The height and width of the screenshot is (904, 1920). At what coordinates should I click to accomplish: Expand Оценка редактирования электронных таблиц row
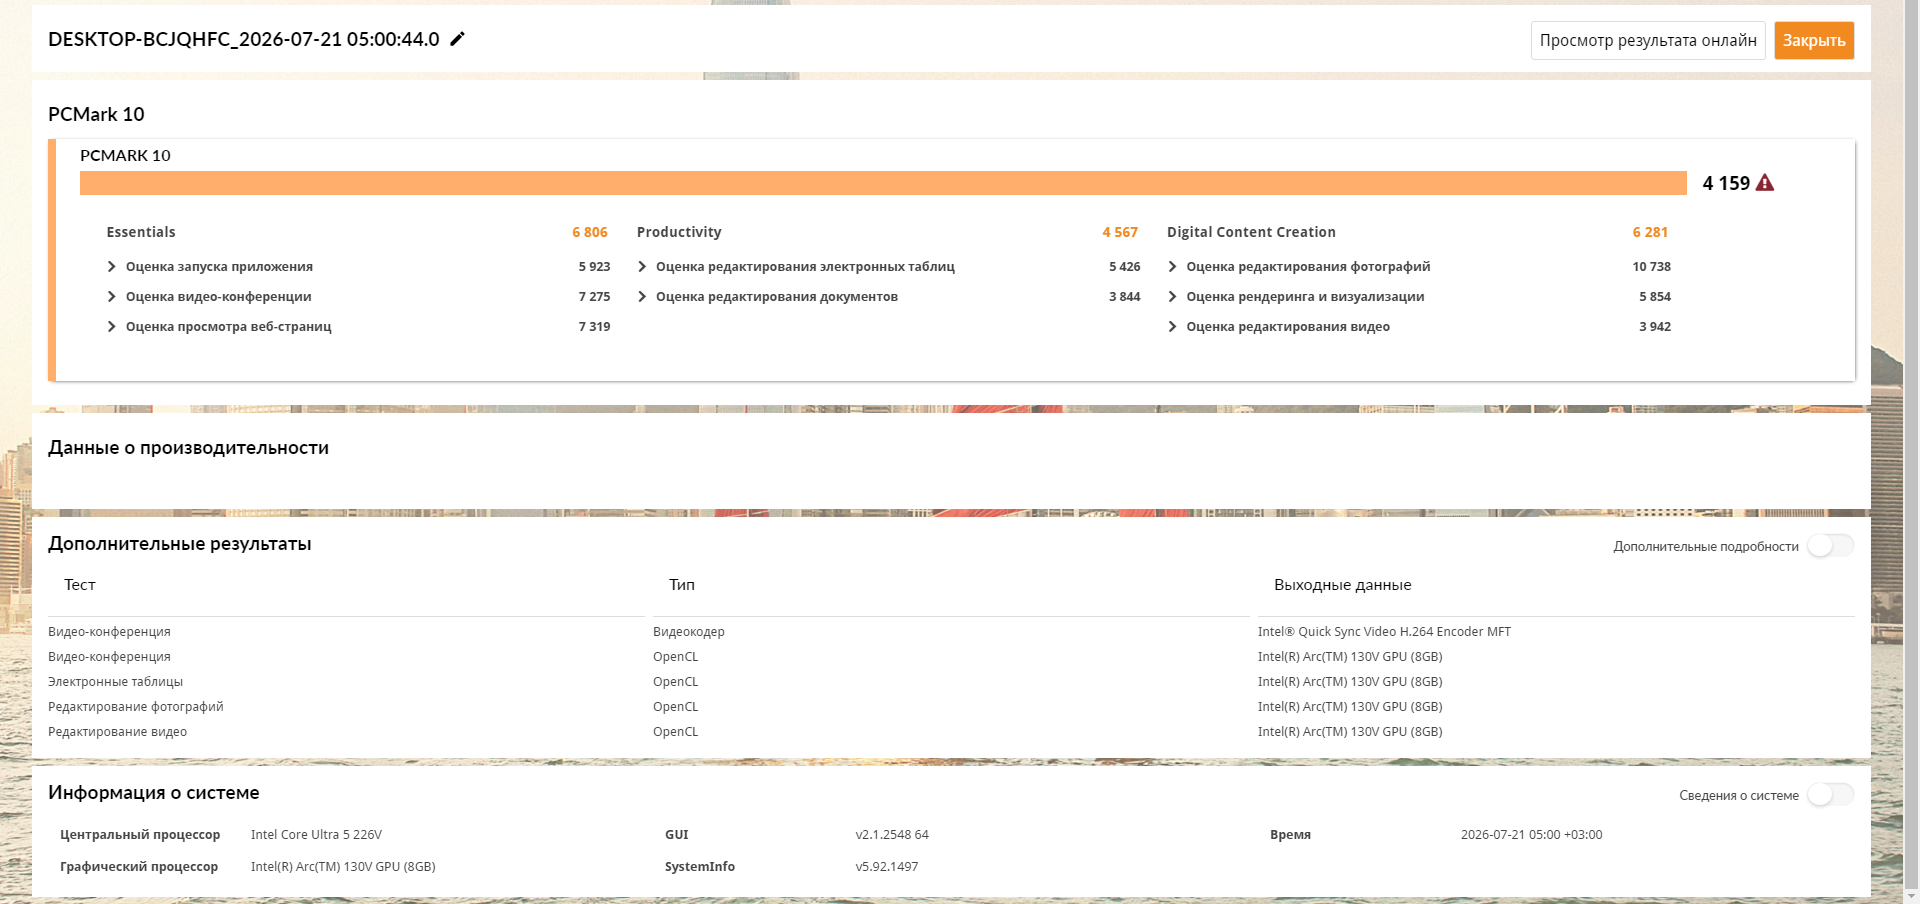888,267
